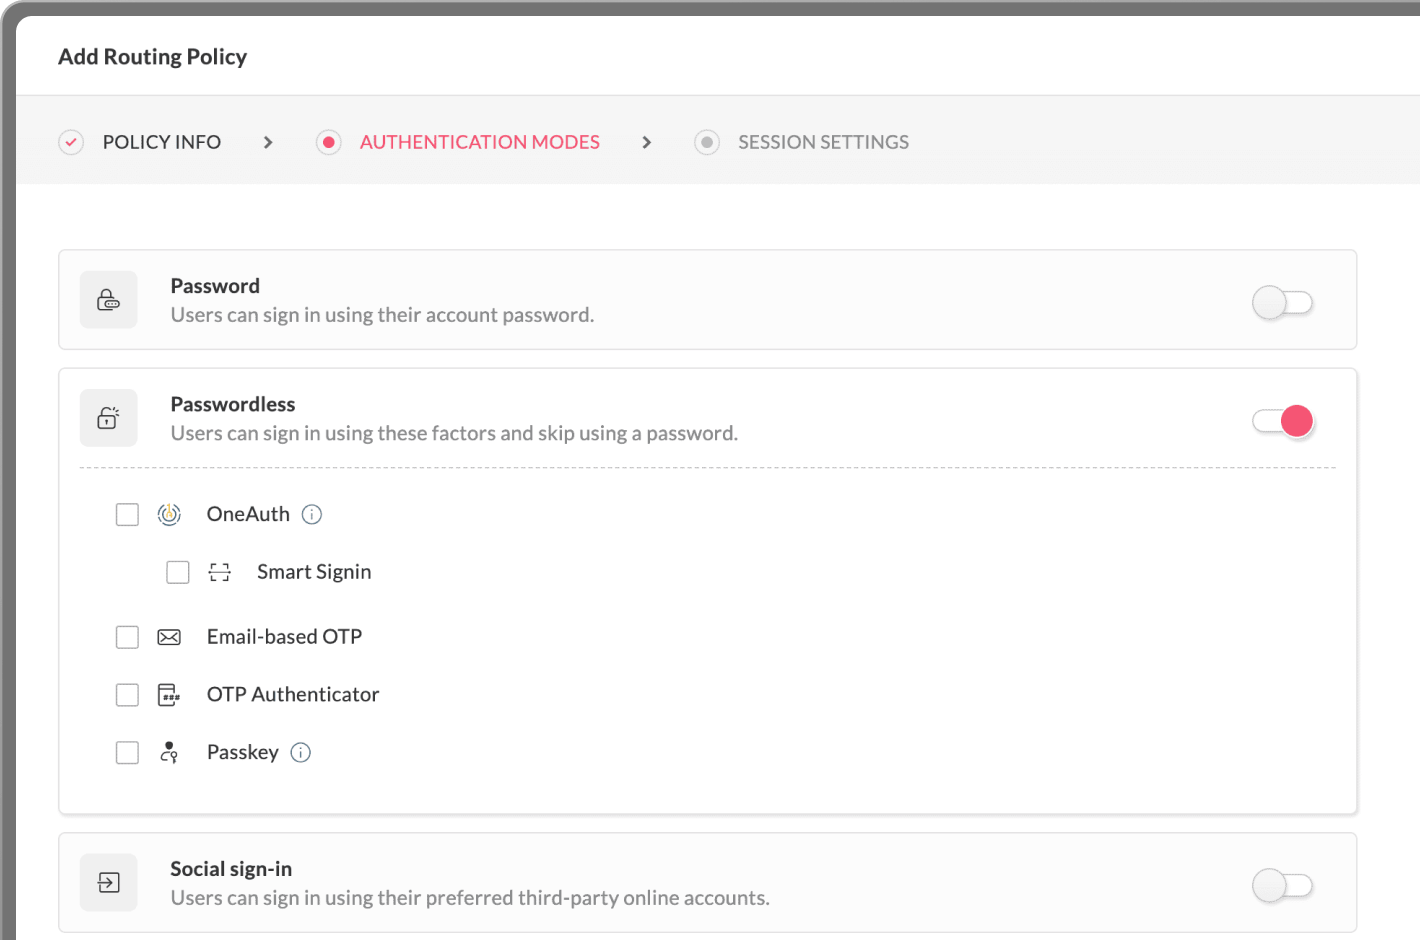
Task: Enable the Social sign-in toggle
Action: tap(1283, 885)
